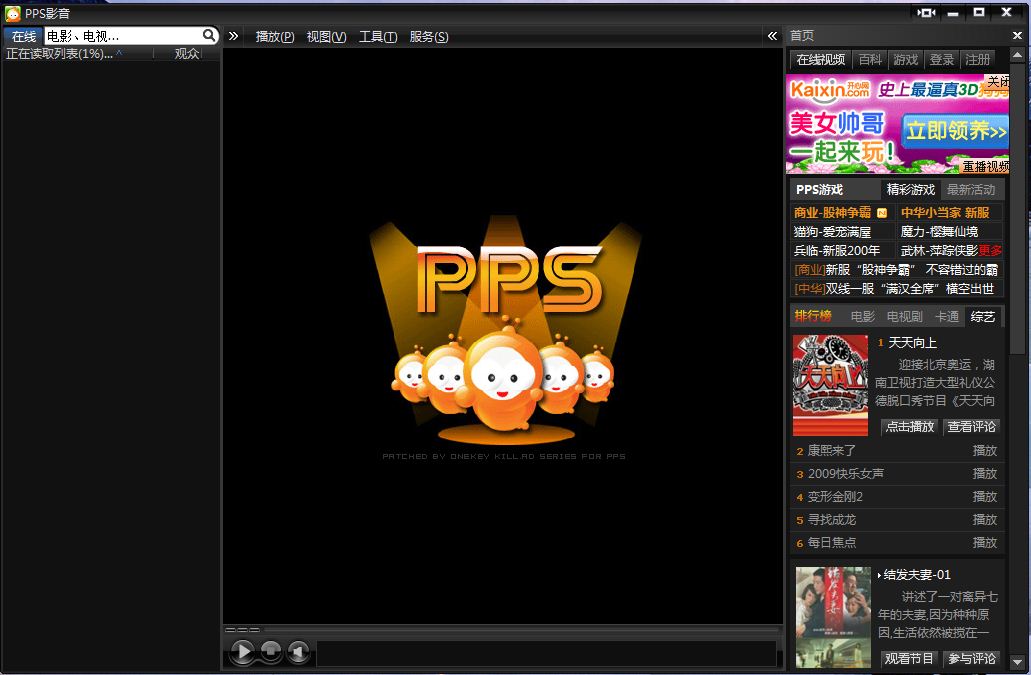Click 参与评论 button
Viewport: 1031px width, 675px height.
[971, 659]
